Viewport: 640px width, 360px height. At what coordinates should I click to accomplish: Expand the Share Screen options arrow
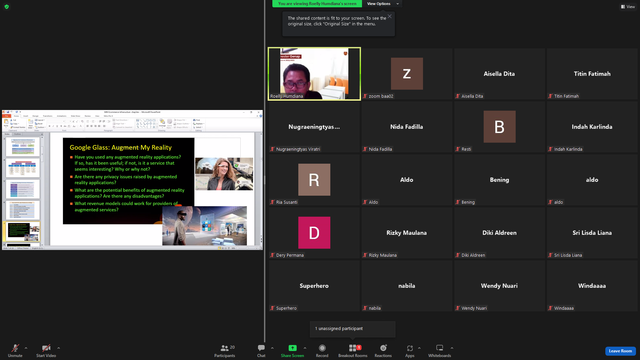pos(304,348)
